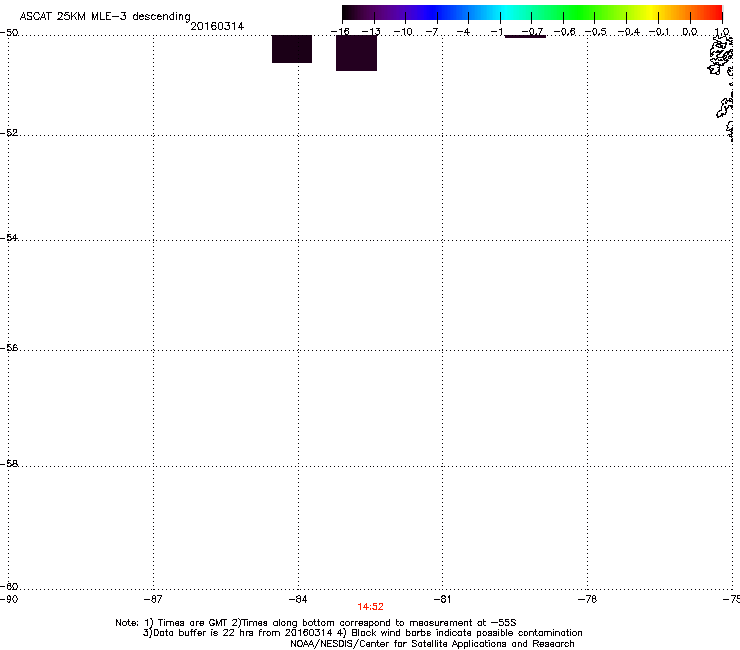
Task: Click the 1.0 color bar label
Action: pyautogui.click(x=722, y=32)
